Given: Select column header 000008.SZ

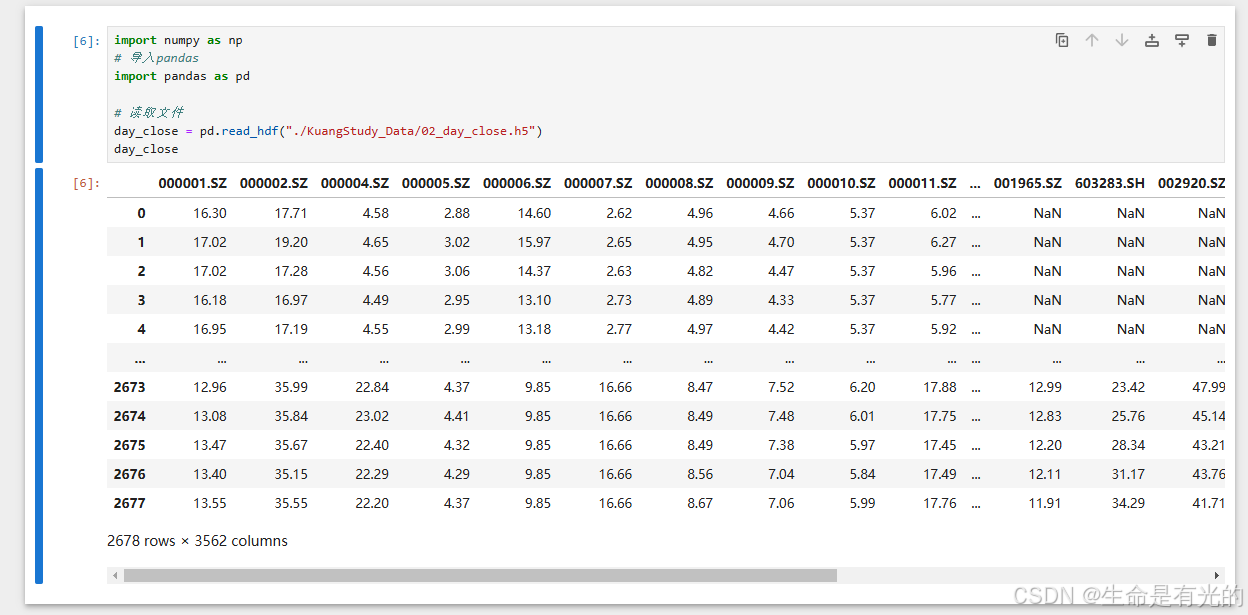Looking at the screenshot, I should pyautogui.click(x=678, y=183).
